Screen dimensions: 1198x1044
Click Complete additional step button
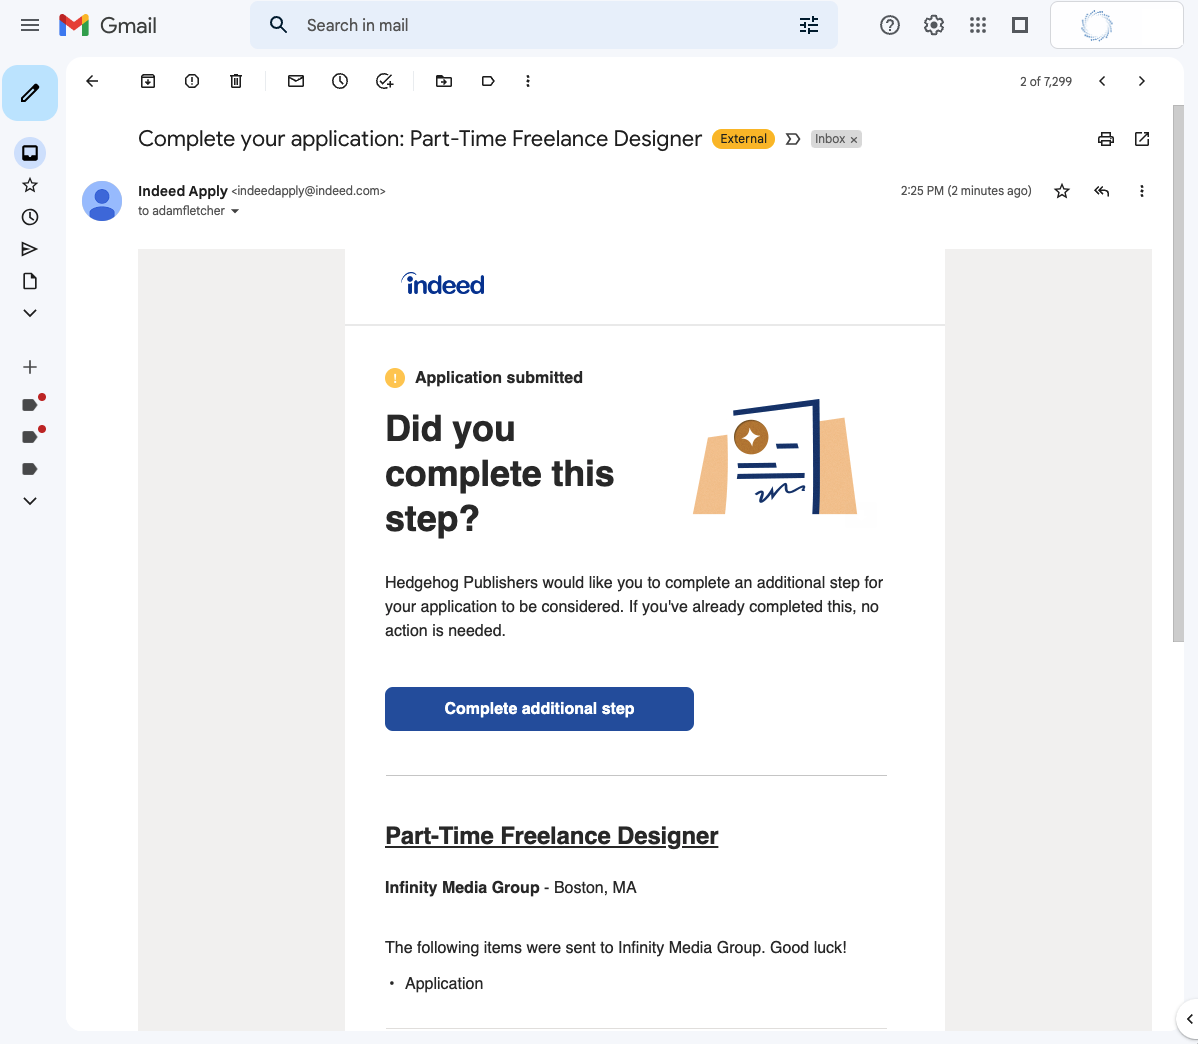[x=539, y=708]
